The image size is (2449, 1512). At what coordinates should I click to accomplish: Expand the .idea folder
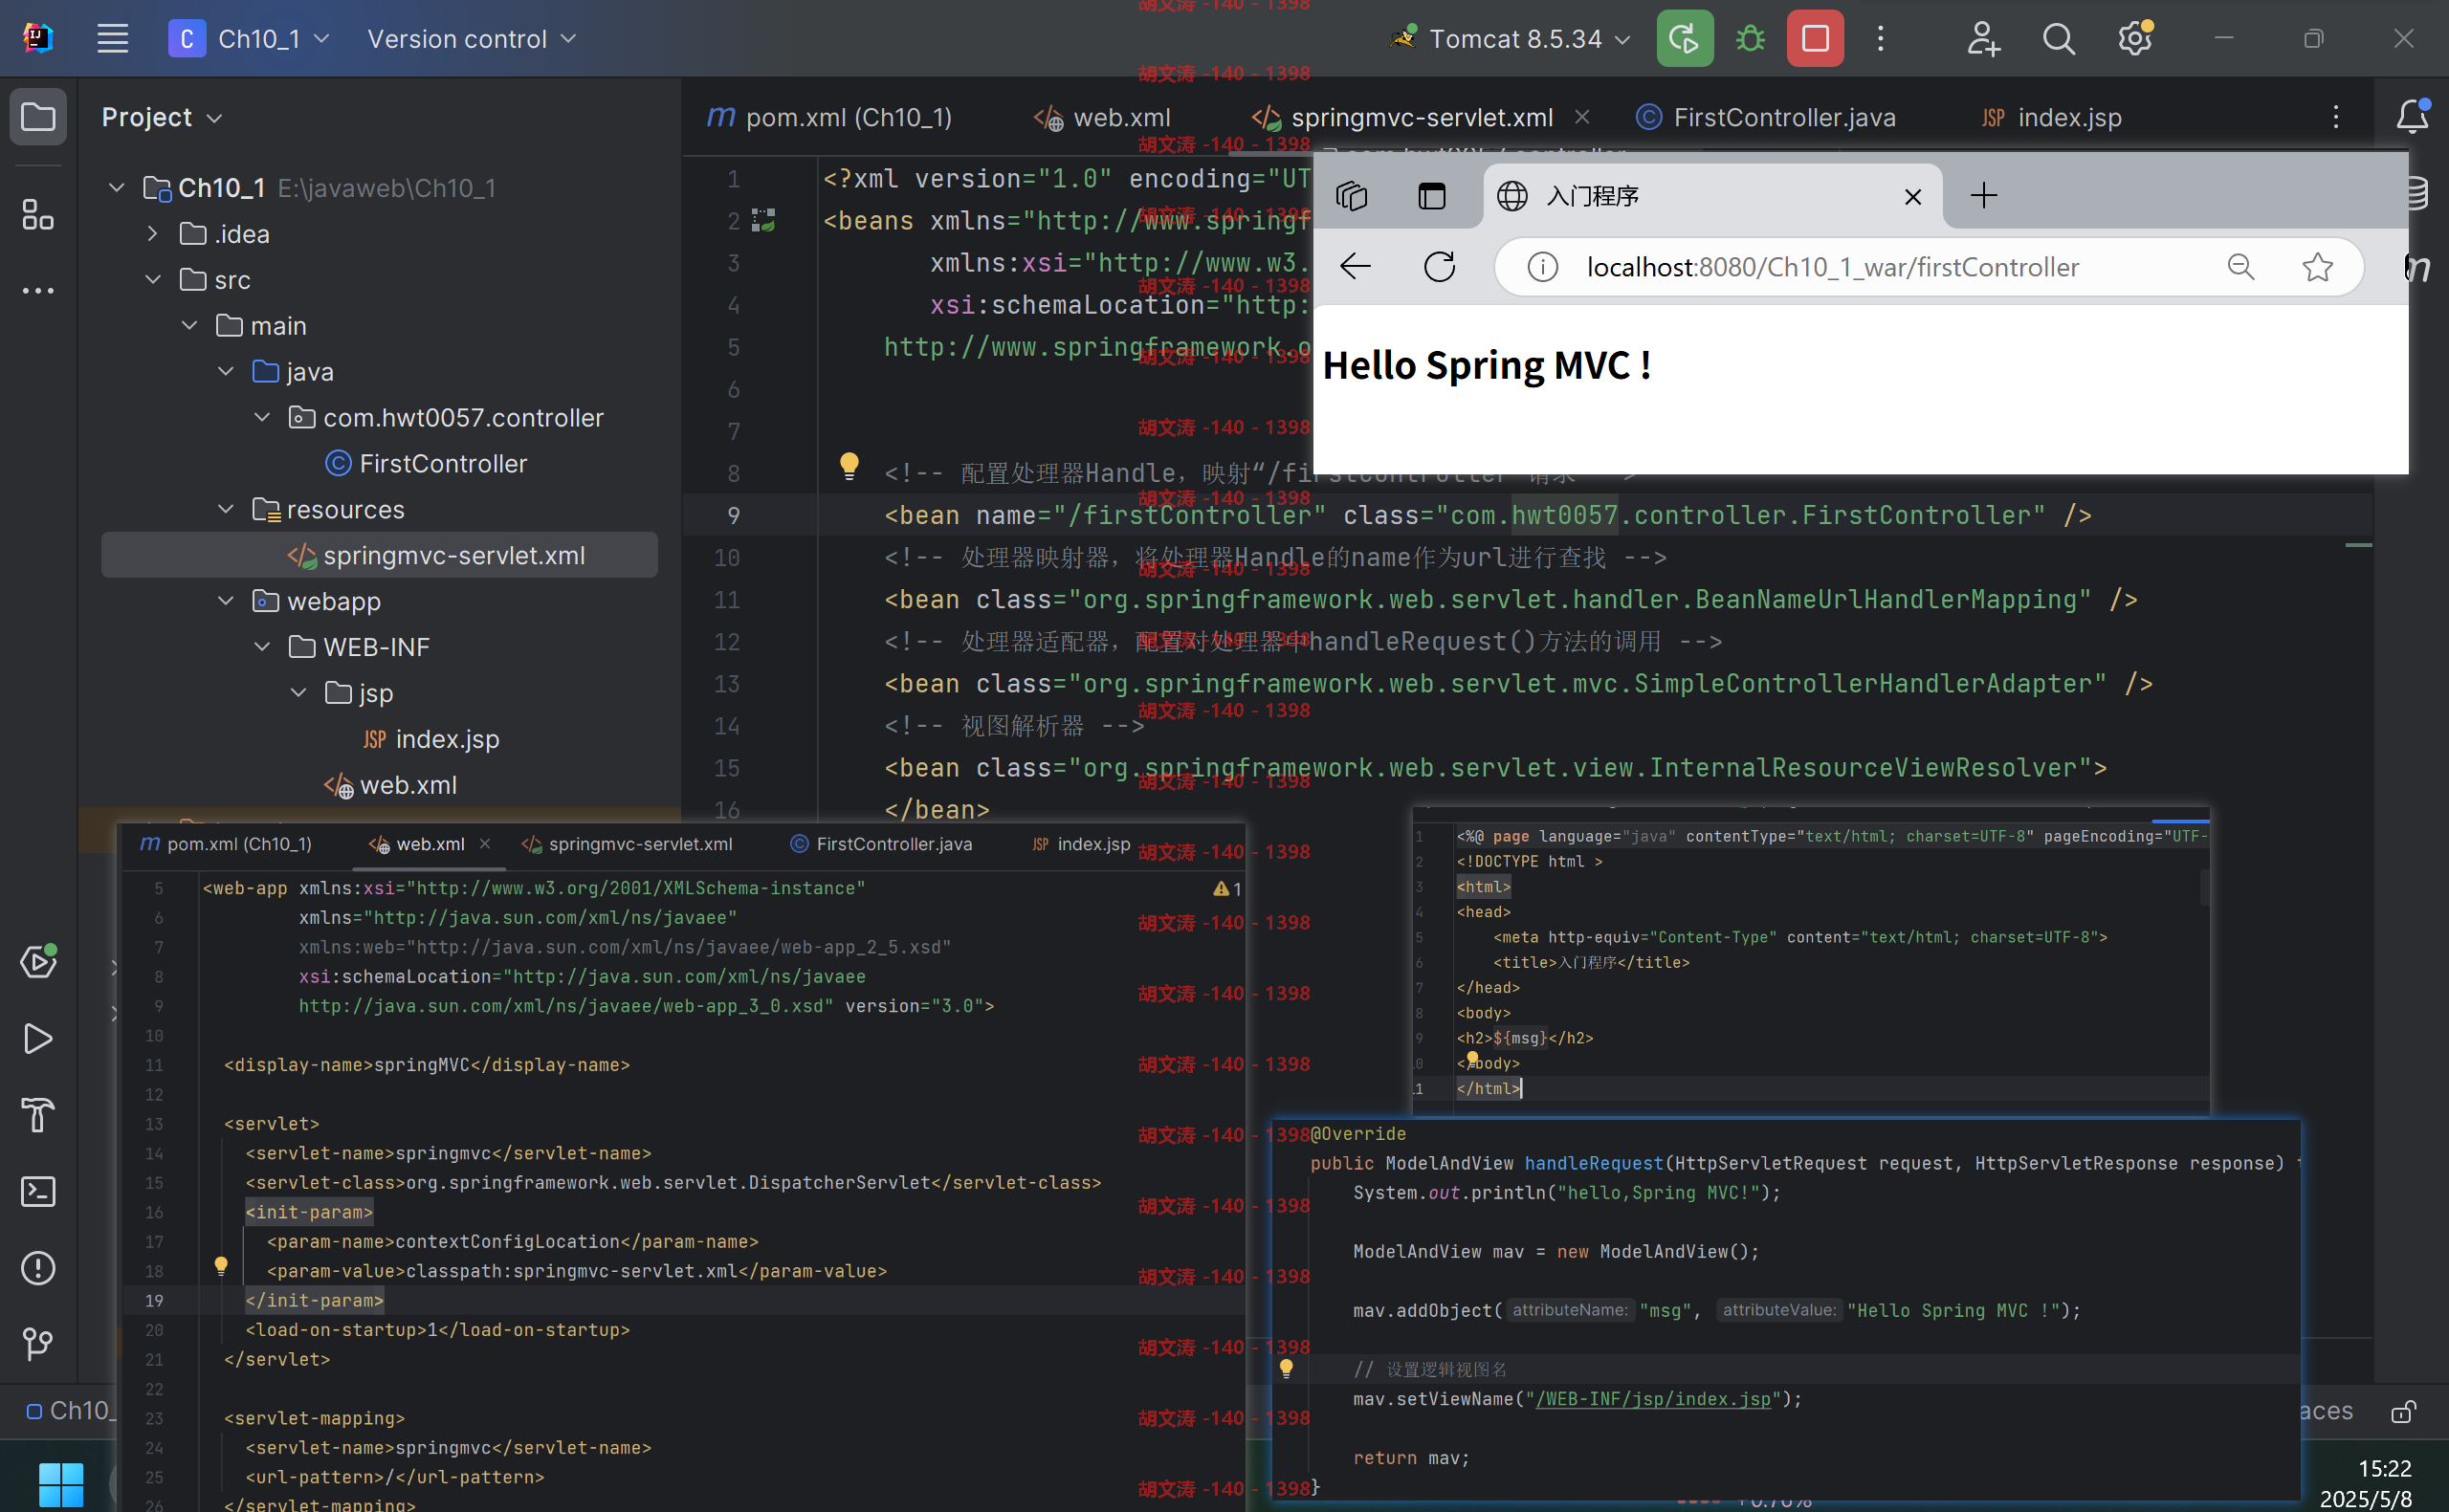(x=152, y=234)
